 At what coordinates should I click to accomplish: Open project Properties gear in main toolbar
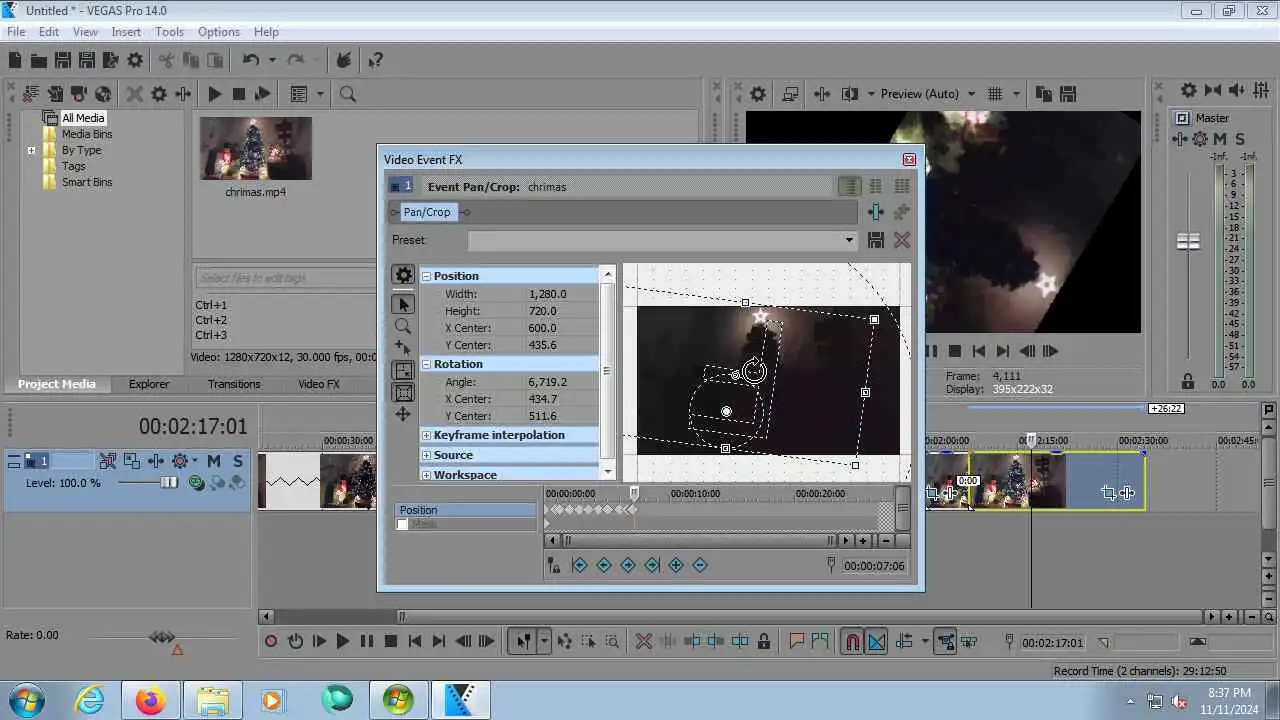click(x=135, y=61)
